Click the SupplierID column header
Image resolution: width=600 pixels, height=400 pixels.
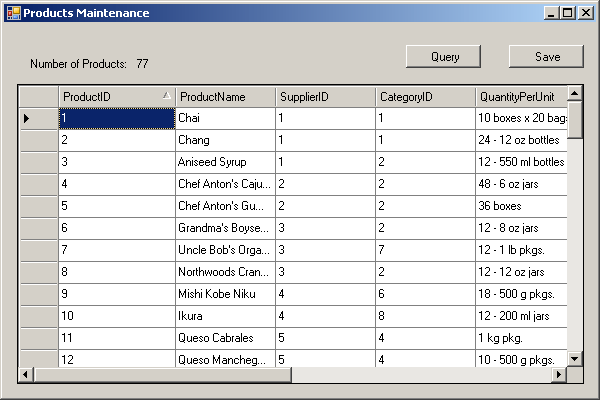(x=325, y=96)
